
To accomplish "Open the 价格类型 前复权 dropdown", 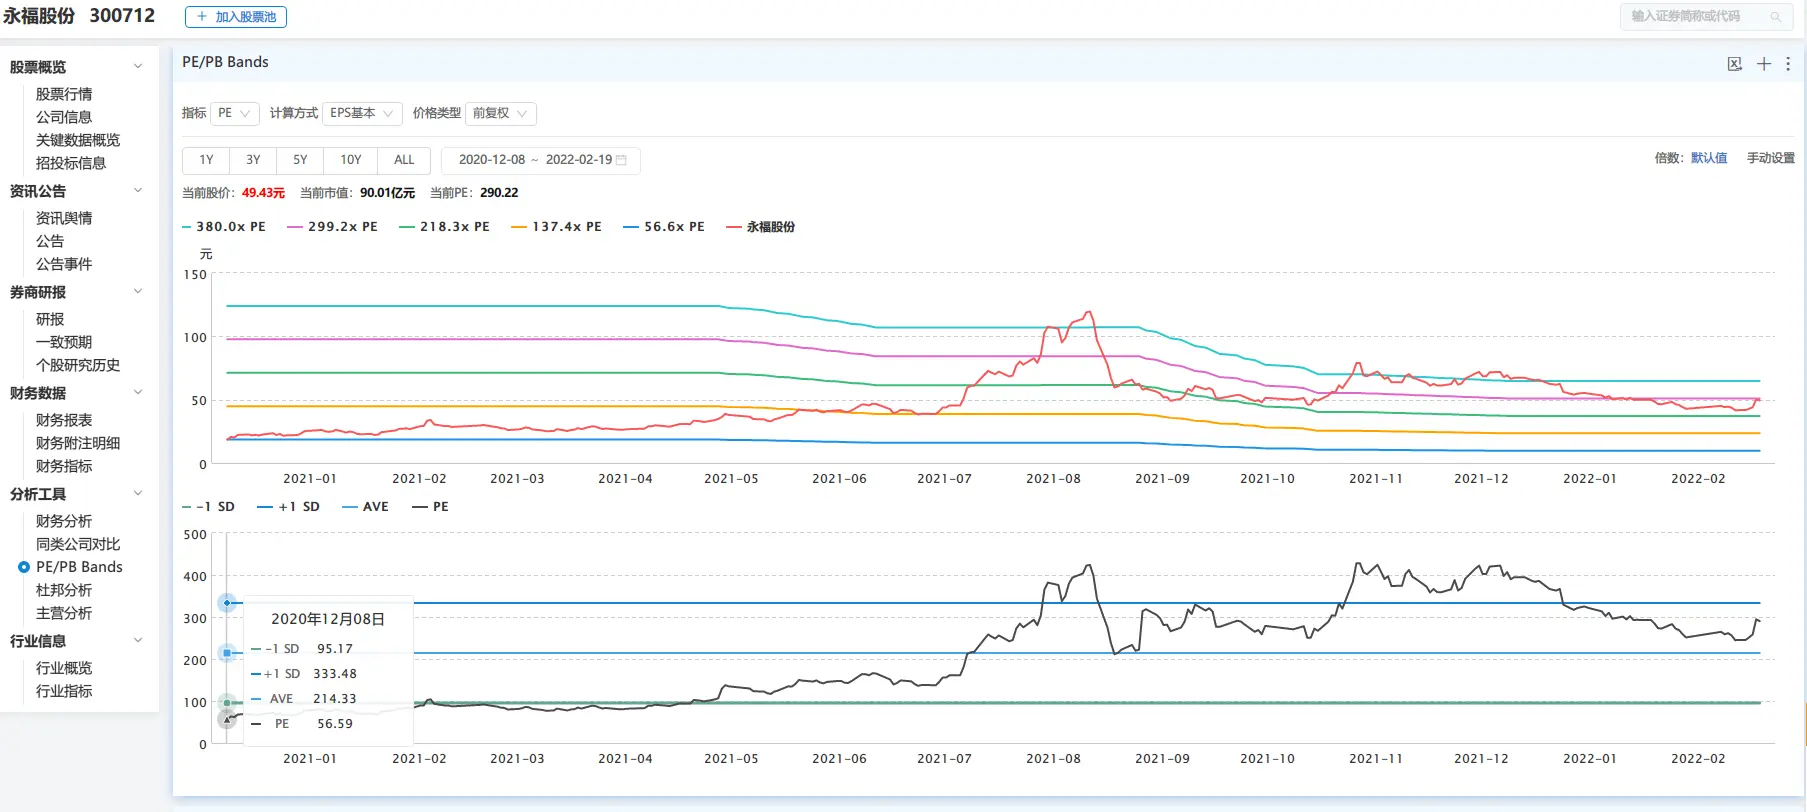I will pos(501,113).
